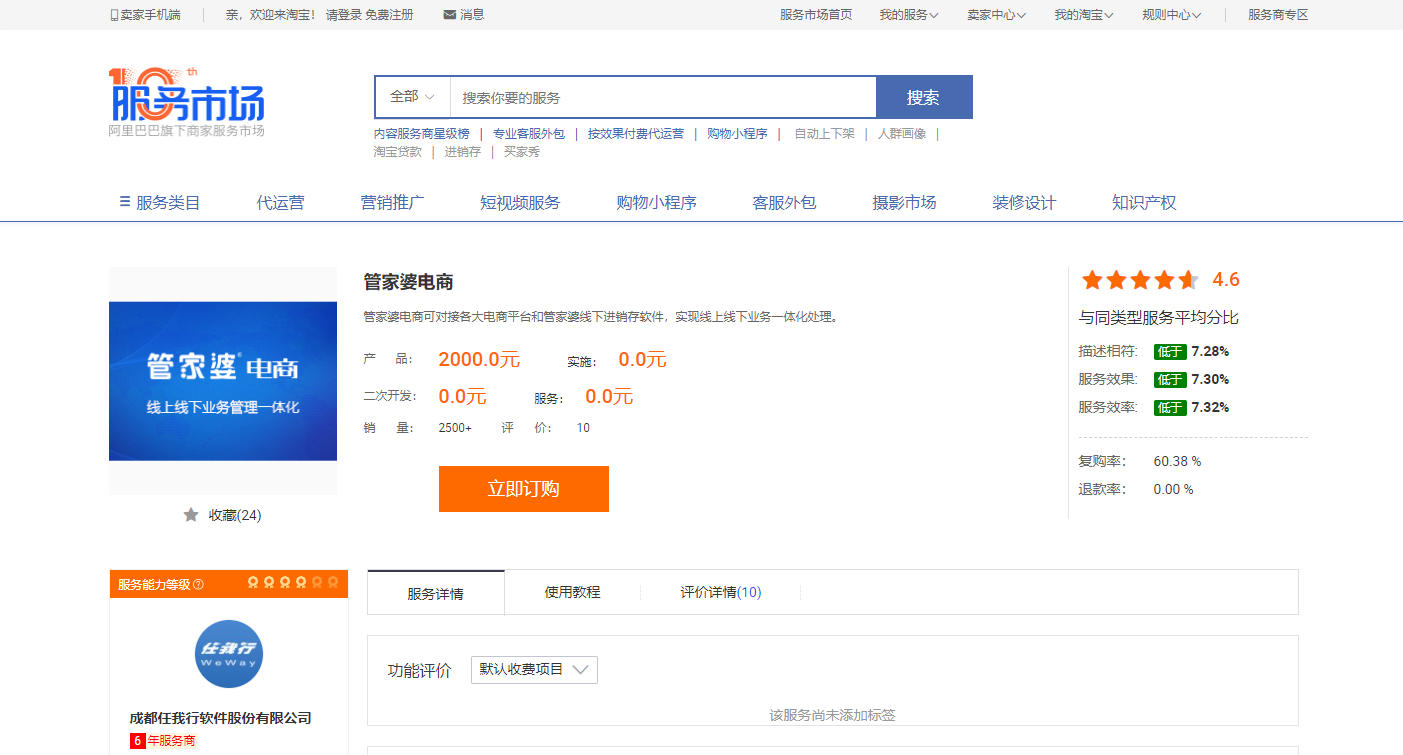This screenshot has height=755, width=1403.
Task: Click the service capability medal icons
Action: tap(293, 583)
